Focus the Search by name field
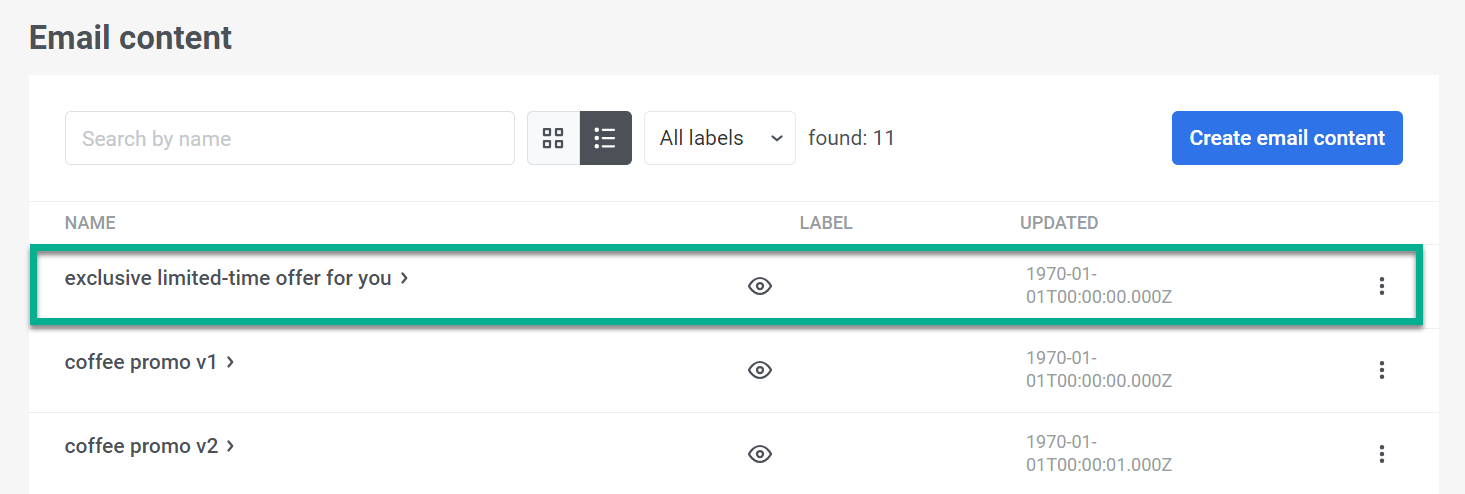Image resolution: width=1465 pixels, height=494 pixels. 289,138
